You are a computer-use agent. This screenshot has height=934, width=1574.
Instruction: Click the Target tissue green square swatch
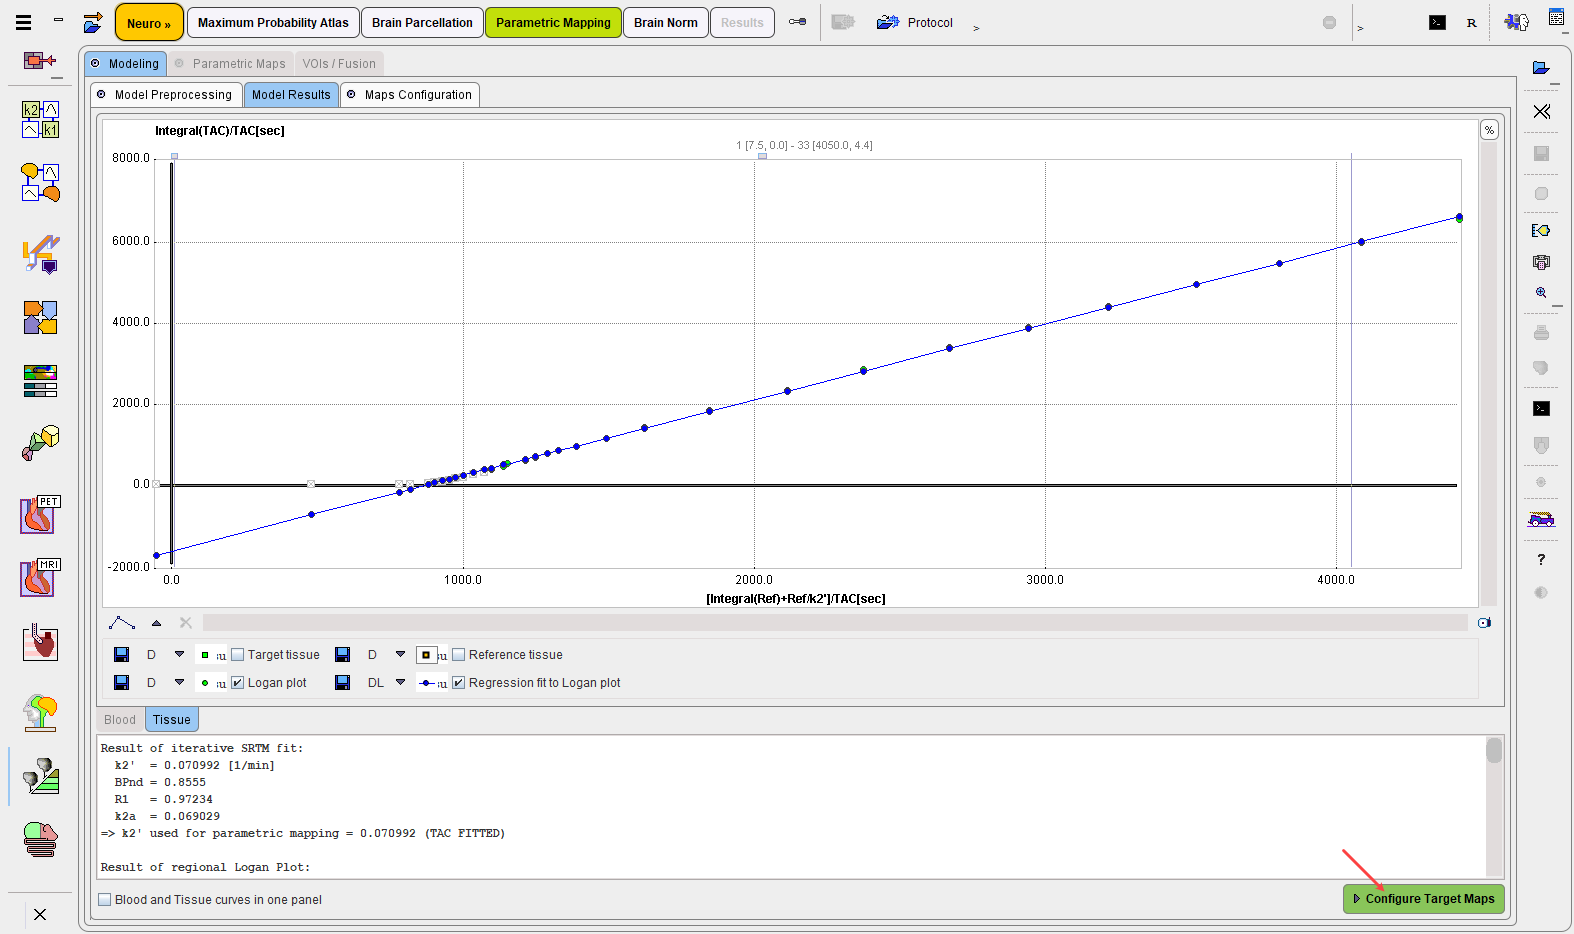205,655
